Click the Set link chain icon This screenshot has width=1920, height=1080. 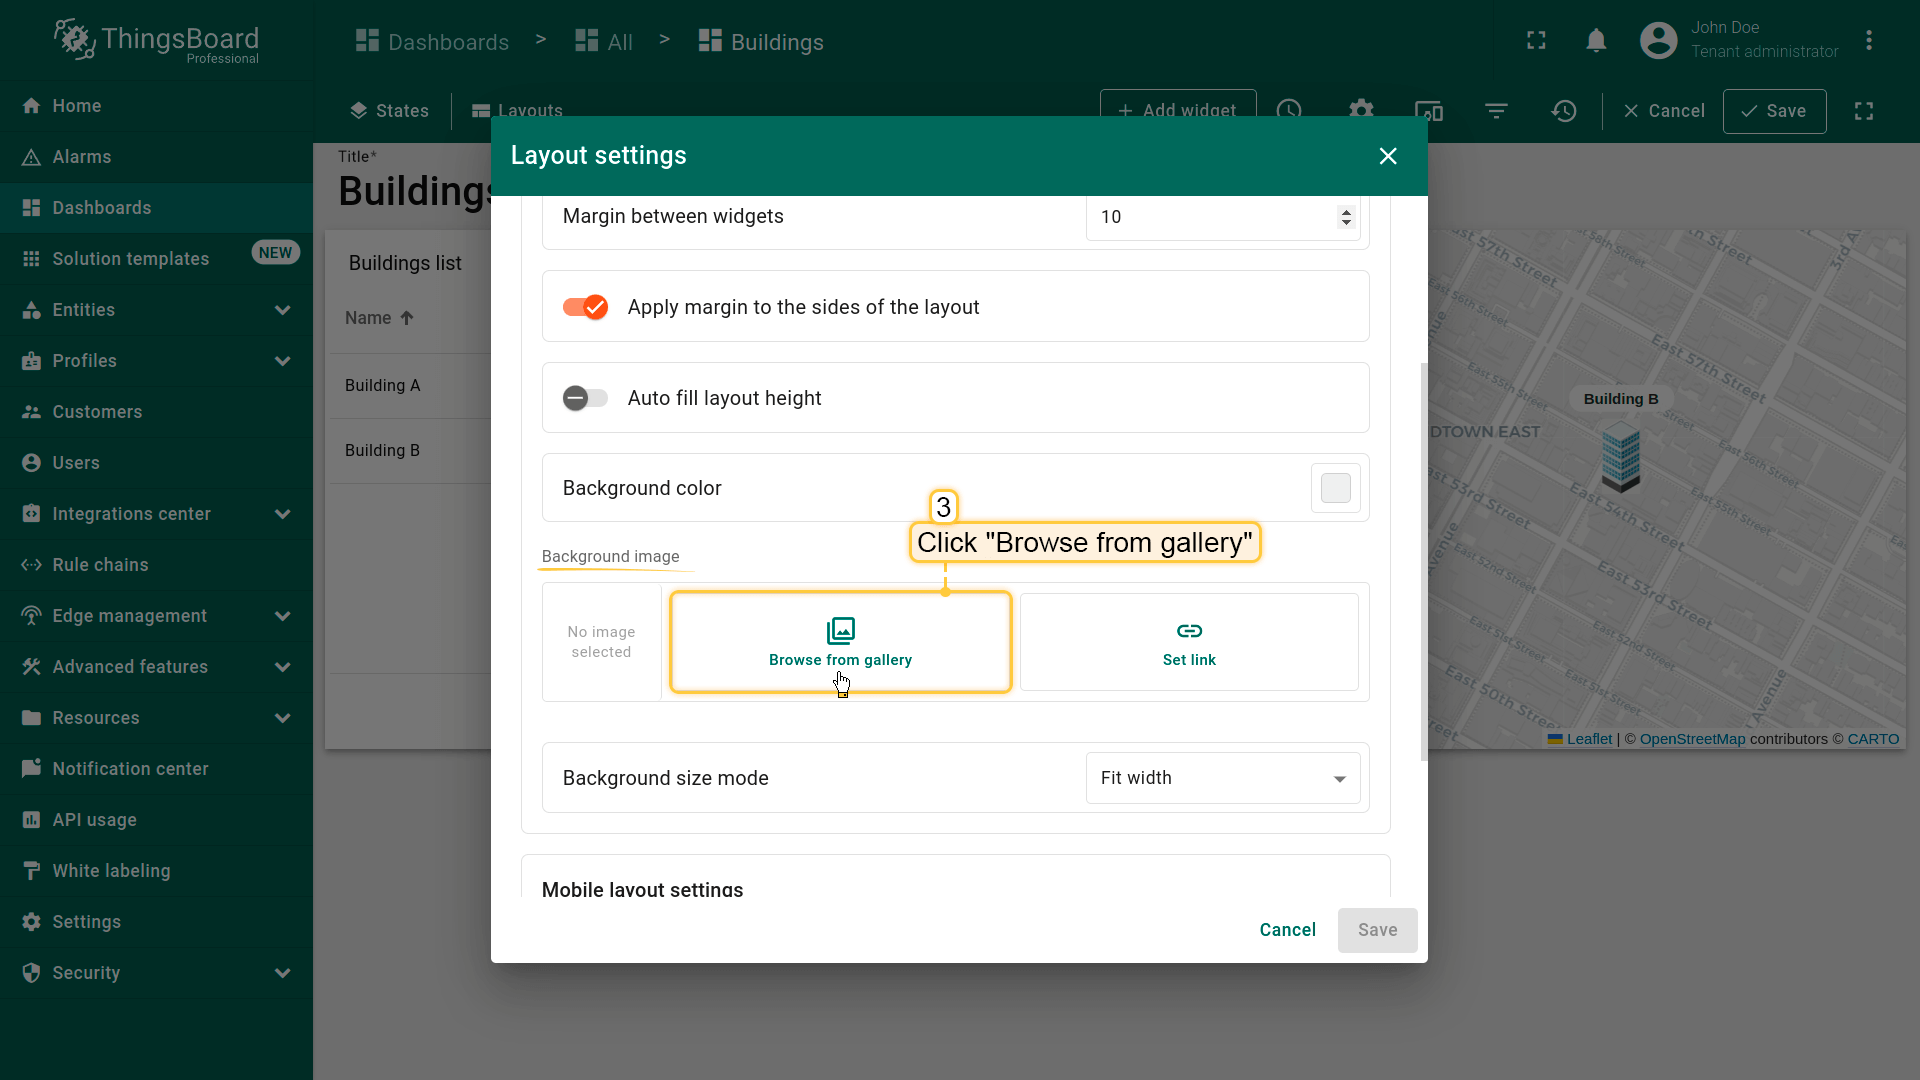click(1189, 631)
